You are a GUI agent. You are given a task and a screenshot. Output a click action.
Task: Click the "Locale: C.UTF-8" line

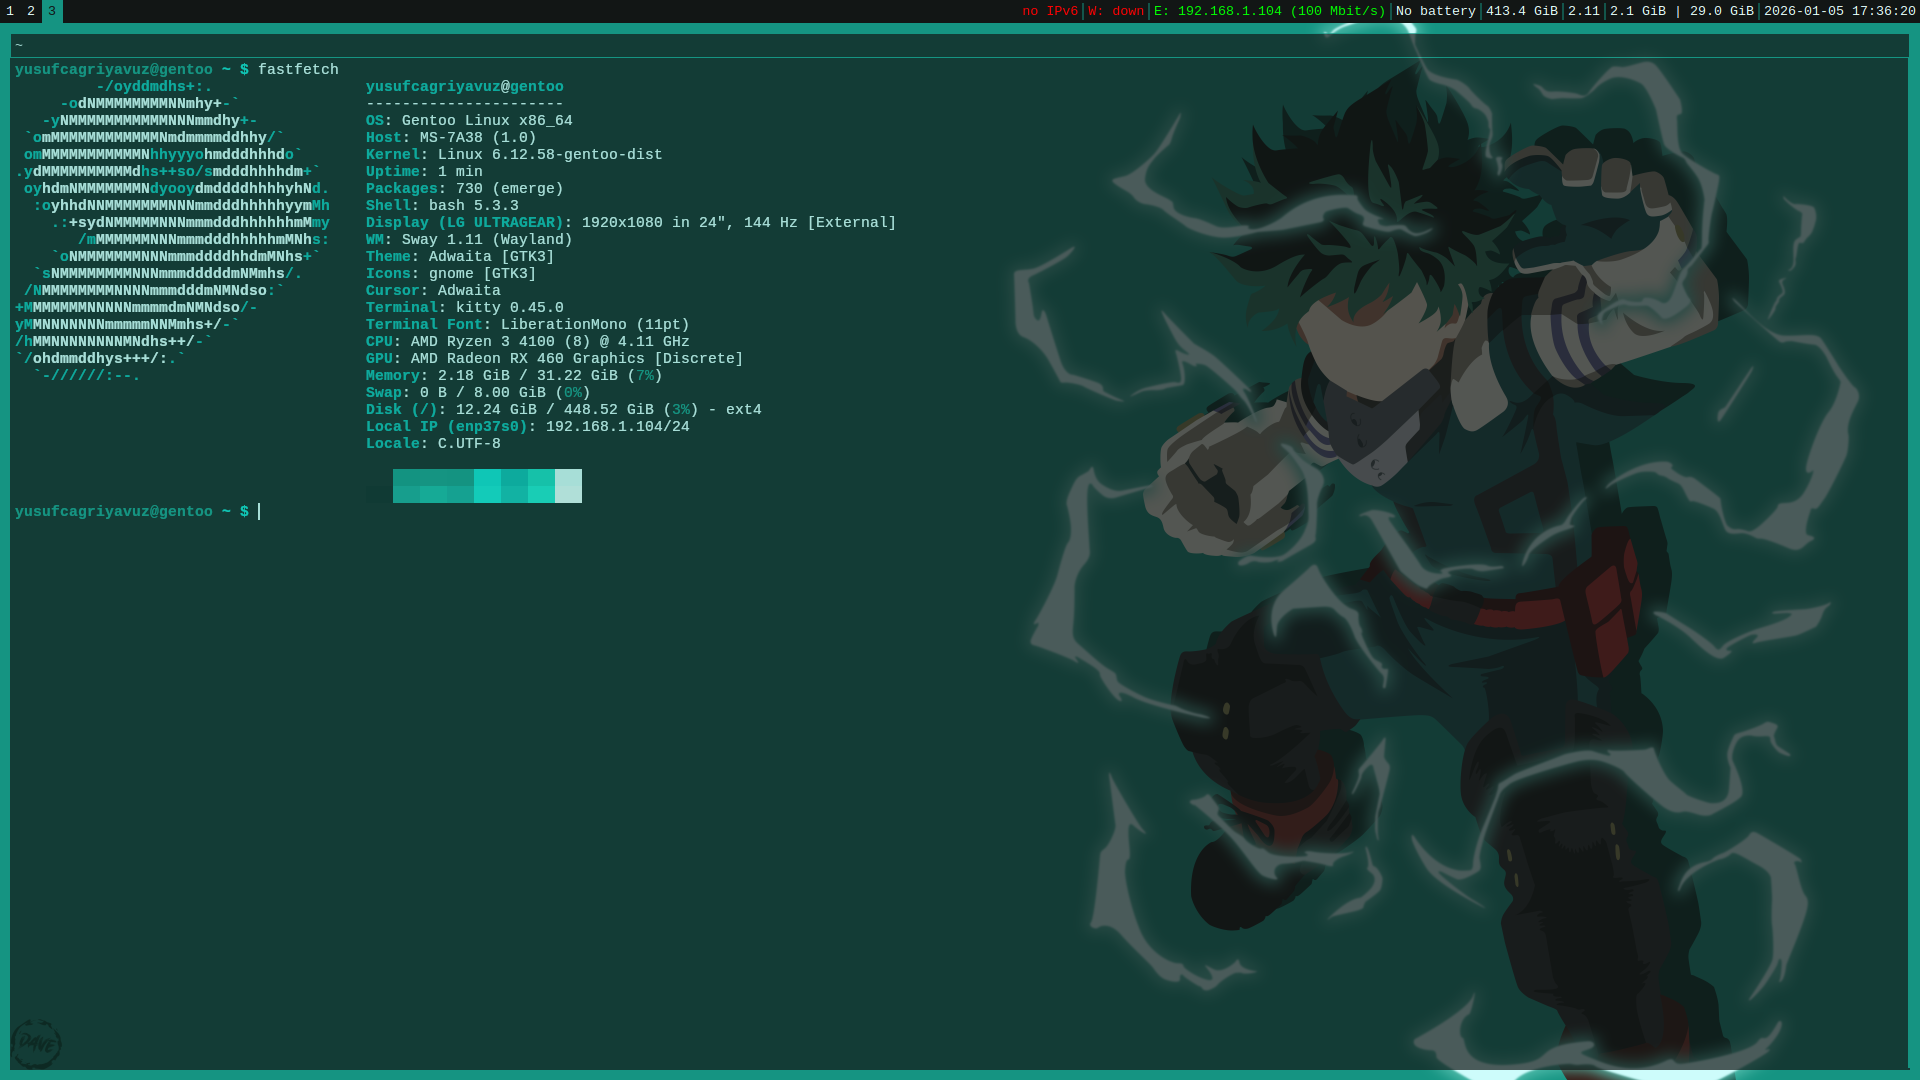pos(433,444)
